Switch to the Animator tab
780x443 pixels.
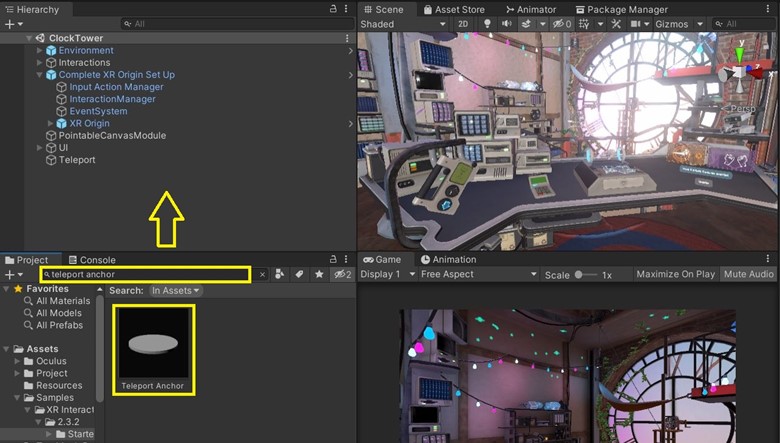(x=531, y=9)
